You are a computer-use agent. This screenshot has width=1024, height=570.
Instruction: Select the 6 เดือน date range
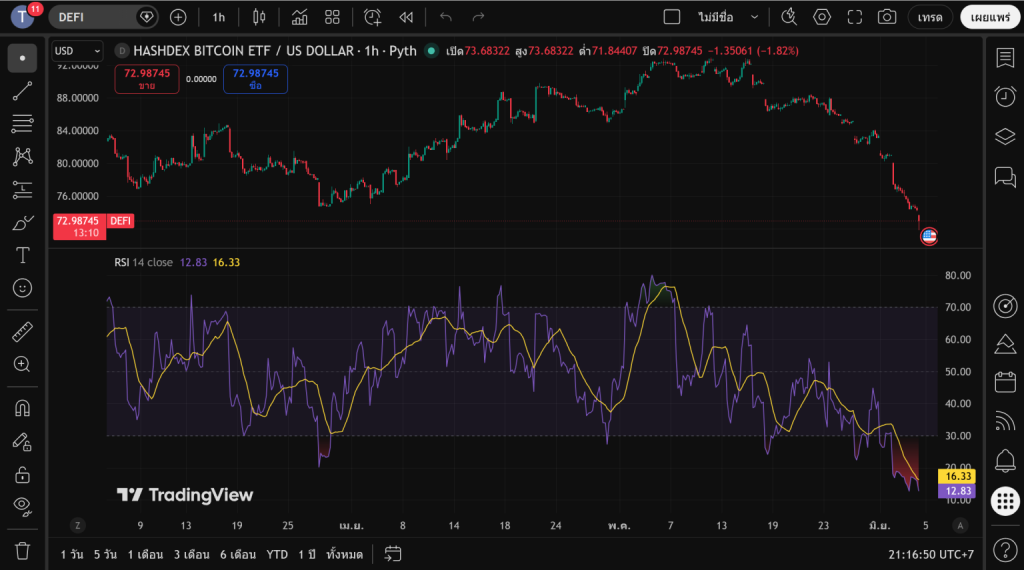point(238,554)
